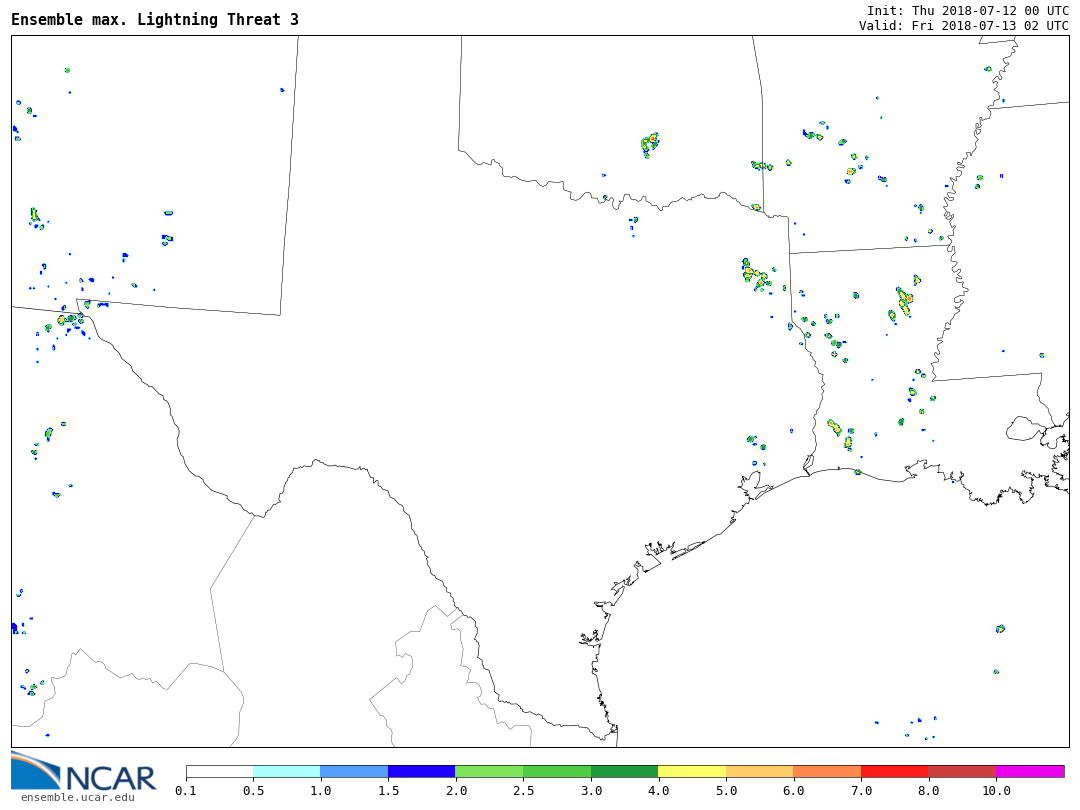Click the NCAR logo
1080x810 pixels.
click(83, 772)
